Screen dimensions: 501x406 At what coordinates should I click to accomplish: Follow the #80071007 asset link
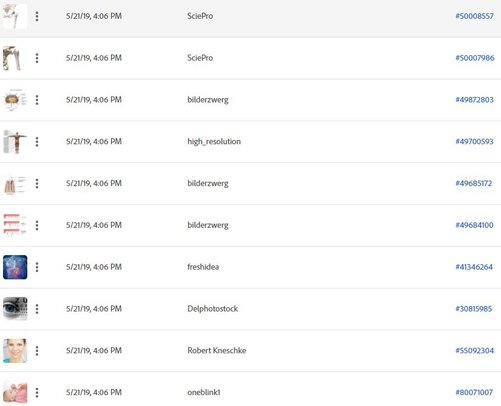[x=474, y=392]
